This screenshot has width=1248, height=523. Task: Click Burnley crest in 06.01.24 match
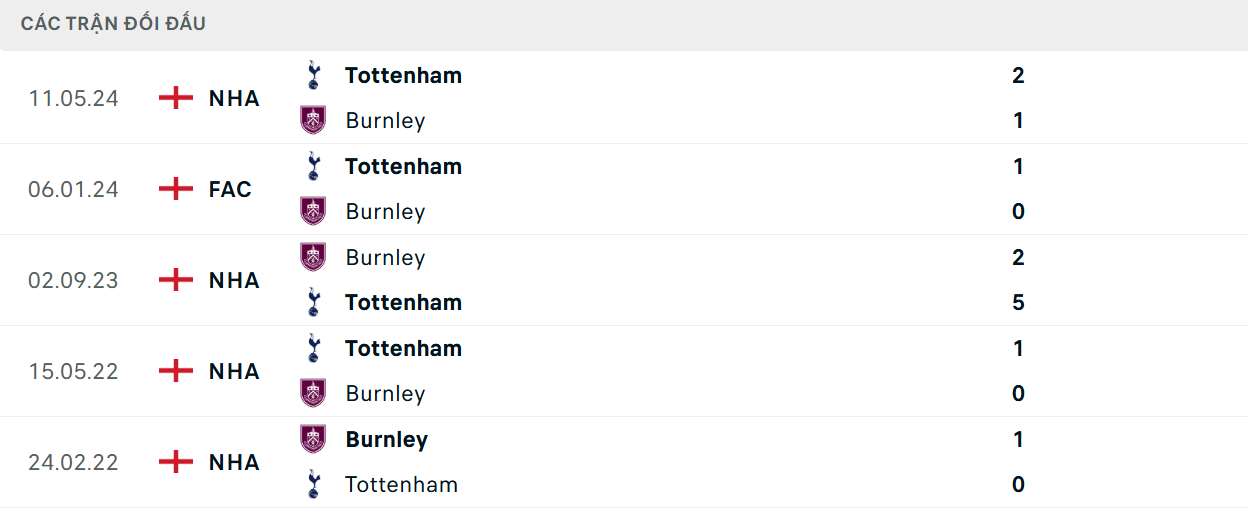point(313,211)
